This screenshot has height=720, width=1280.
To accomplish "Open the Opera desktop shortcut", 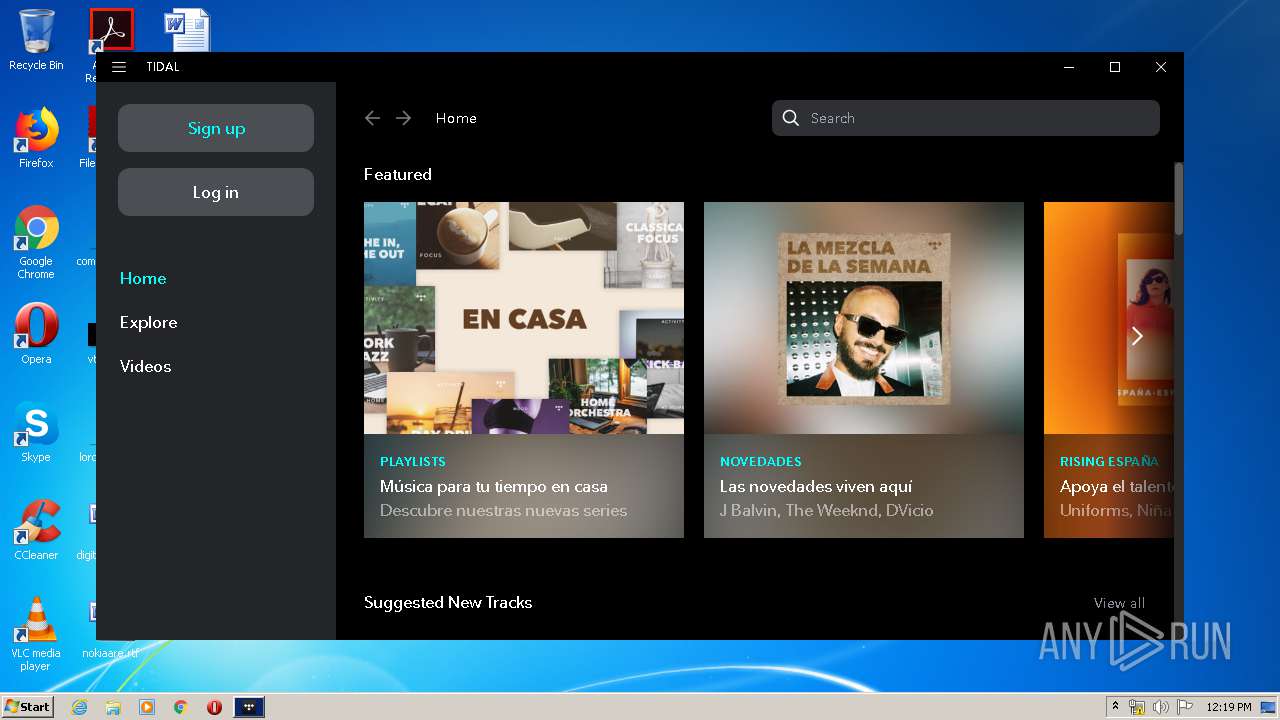I will [36, 334].
